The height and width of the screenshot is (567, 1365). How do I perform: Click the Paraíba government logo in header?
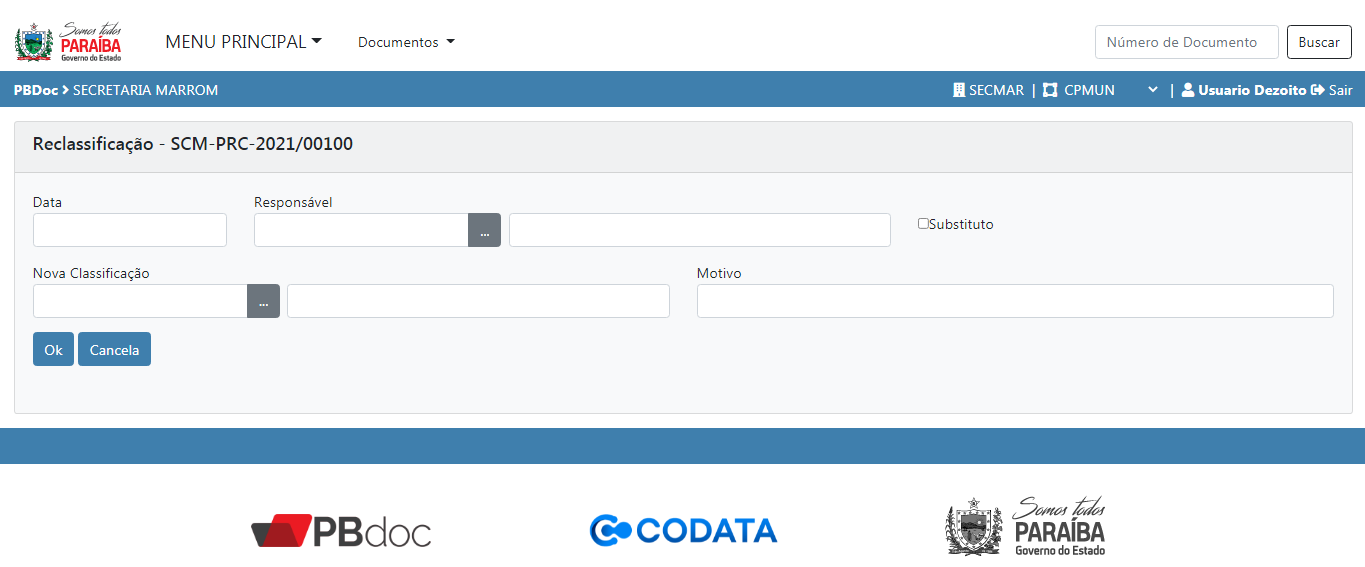[68, 42]
